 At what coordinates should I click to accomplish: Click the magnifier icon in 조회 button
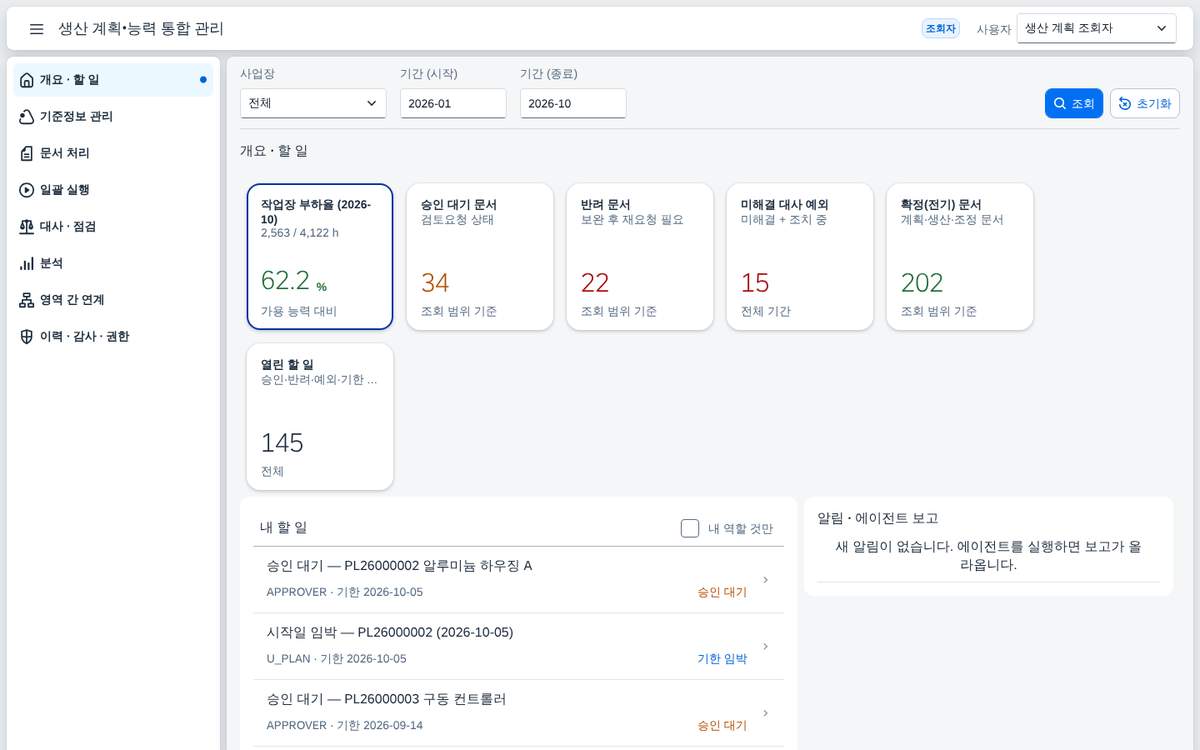[1060, 104]
